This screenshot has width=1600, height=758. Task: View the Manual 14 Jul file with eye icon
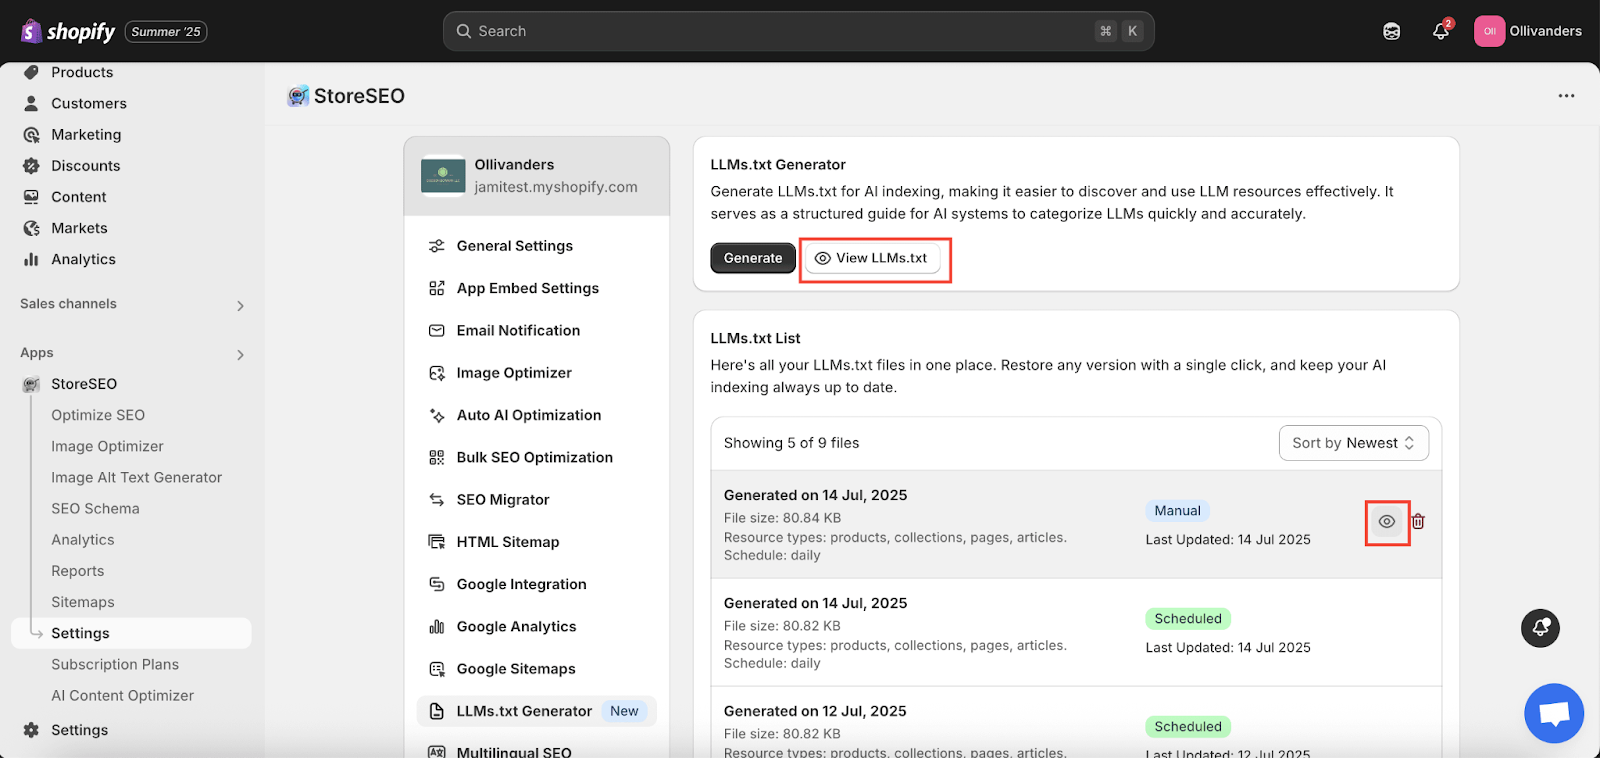(1387, 522)
